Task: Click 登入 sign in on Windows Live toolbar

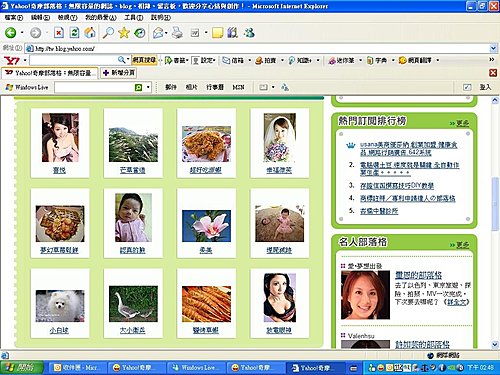Action: [x=485, y=87]
